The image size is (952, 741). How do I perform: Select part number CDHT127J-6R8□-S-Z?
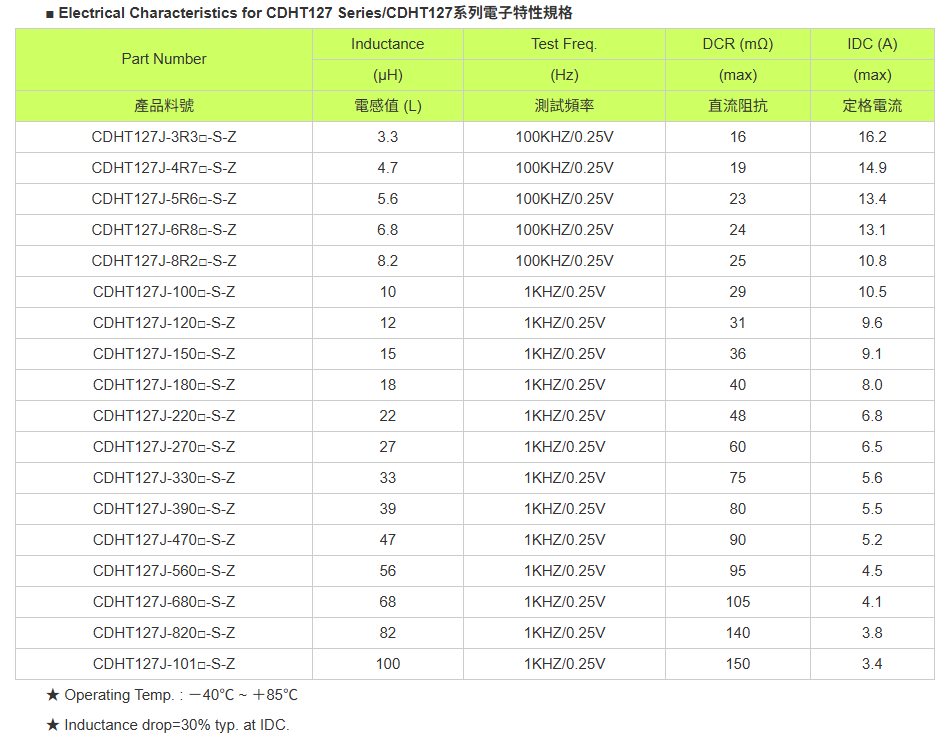pos(164,230)
